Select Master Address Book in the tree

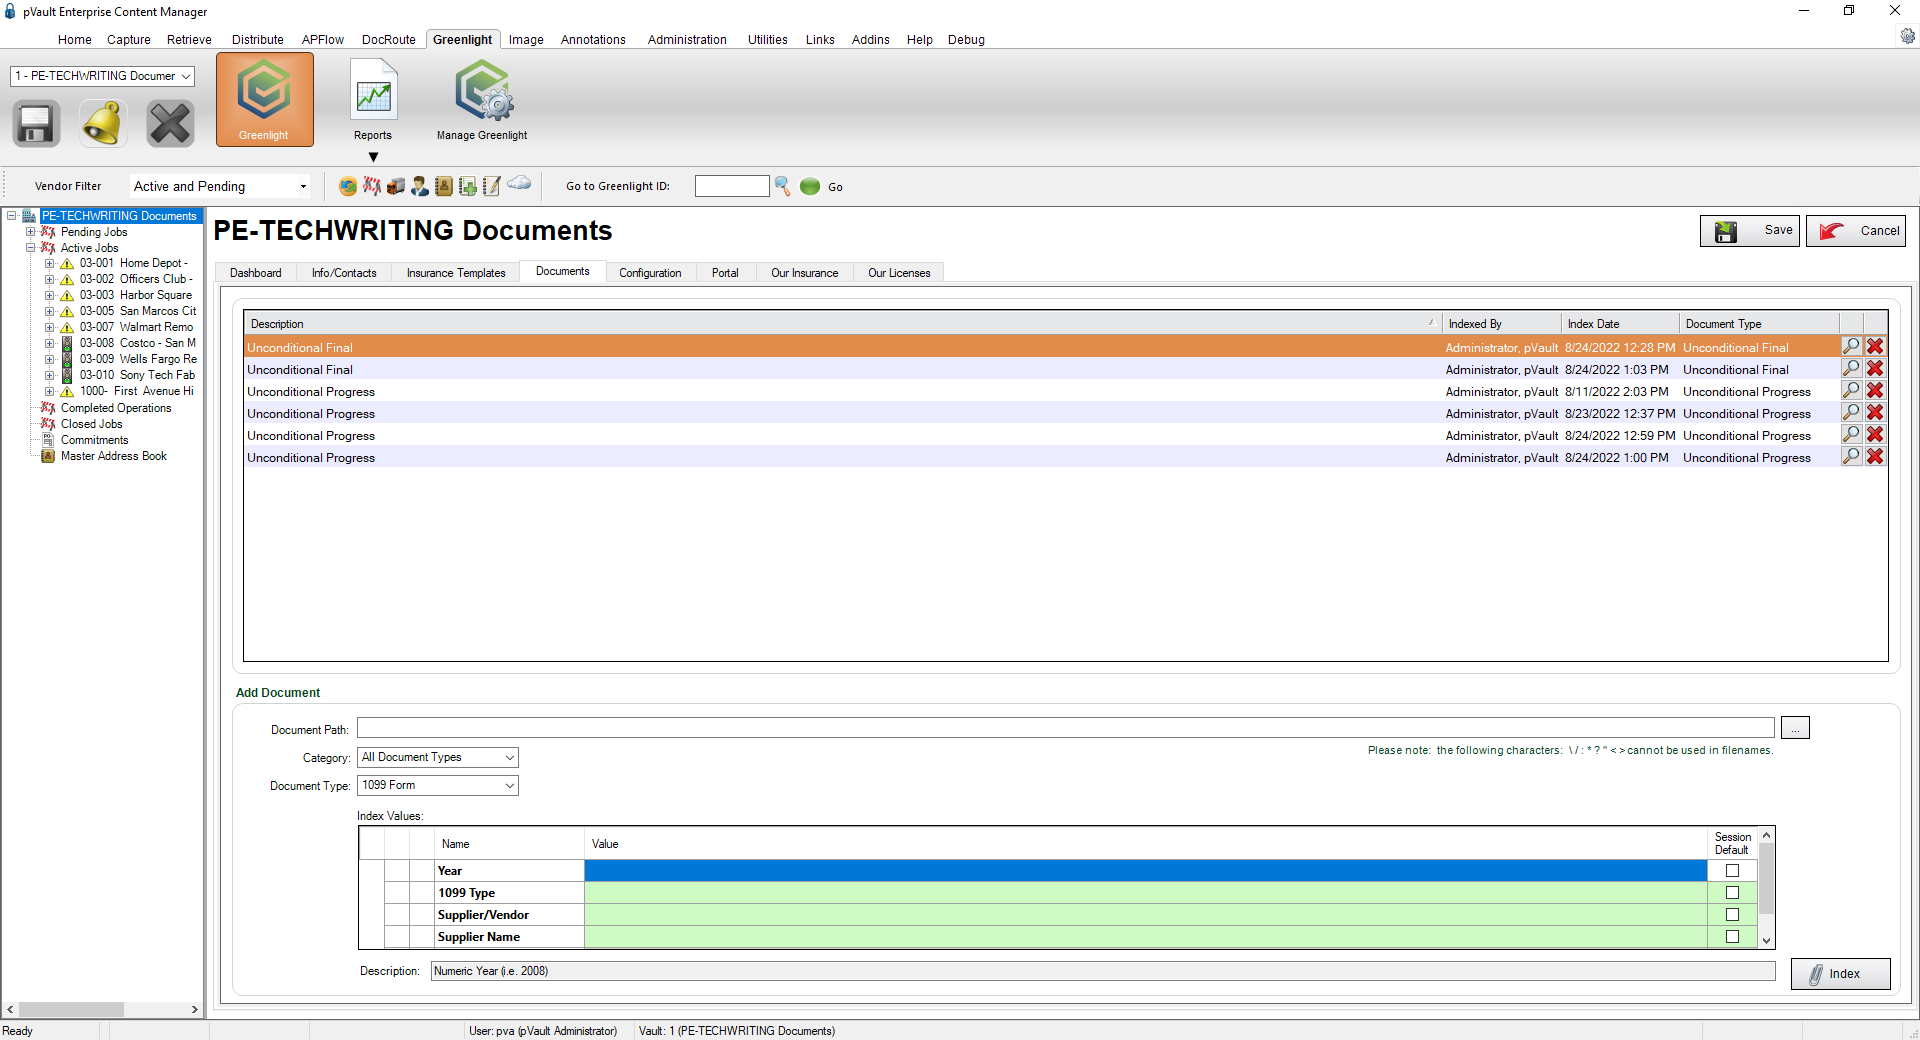pyautogui.click(x=113, y=456)
